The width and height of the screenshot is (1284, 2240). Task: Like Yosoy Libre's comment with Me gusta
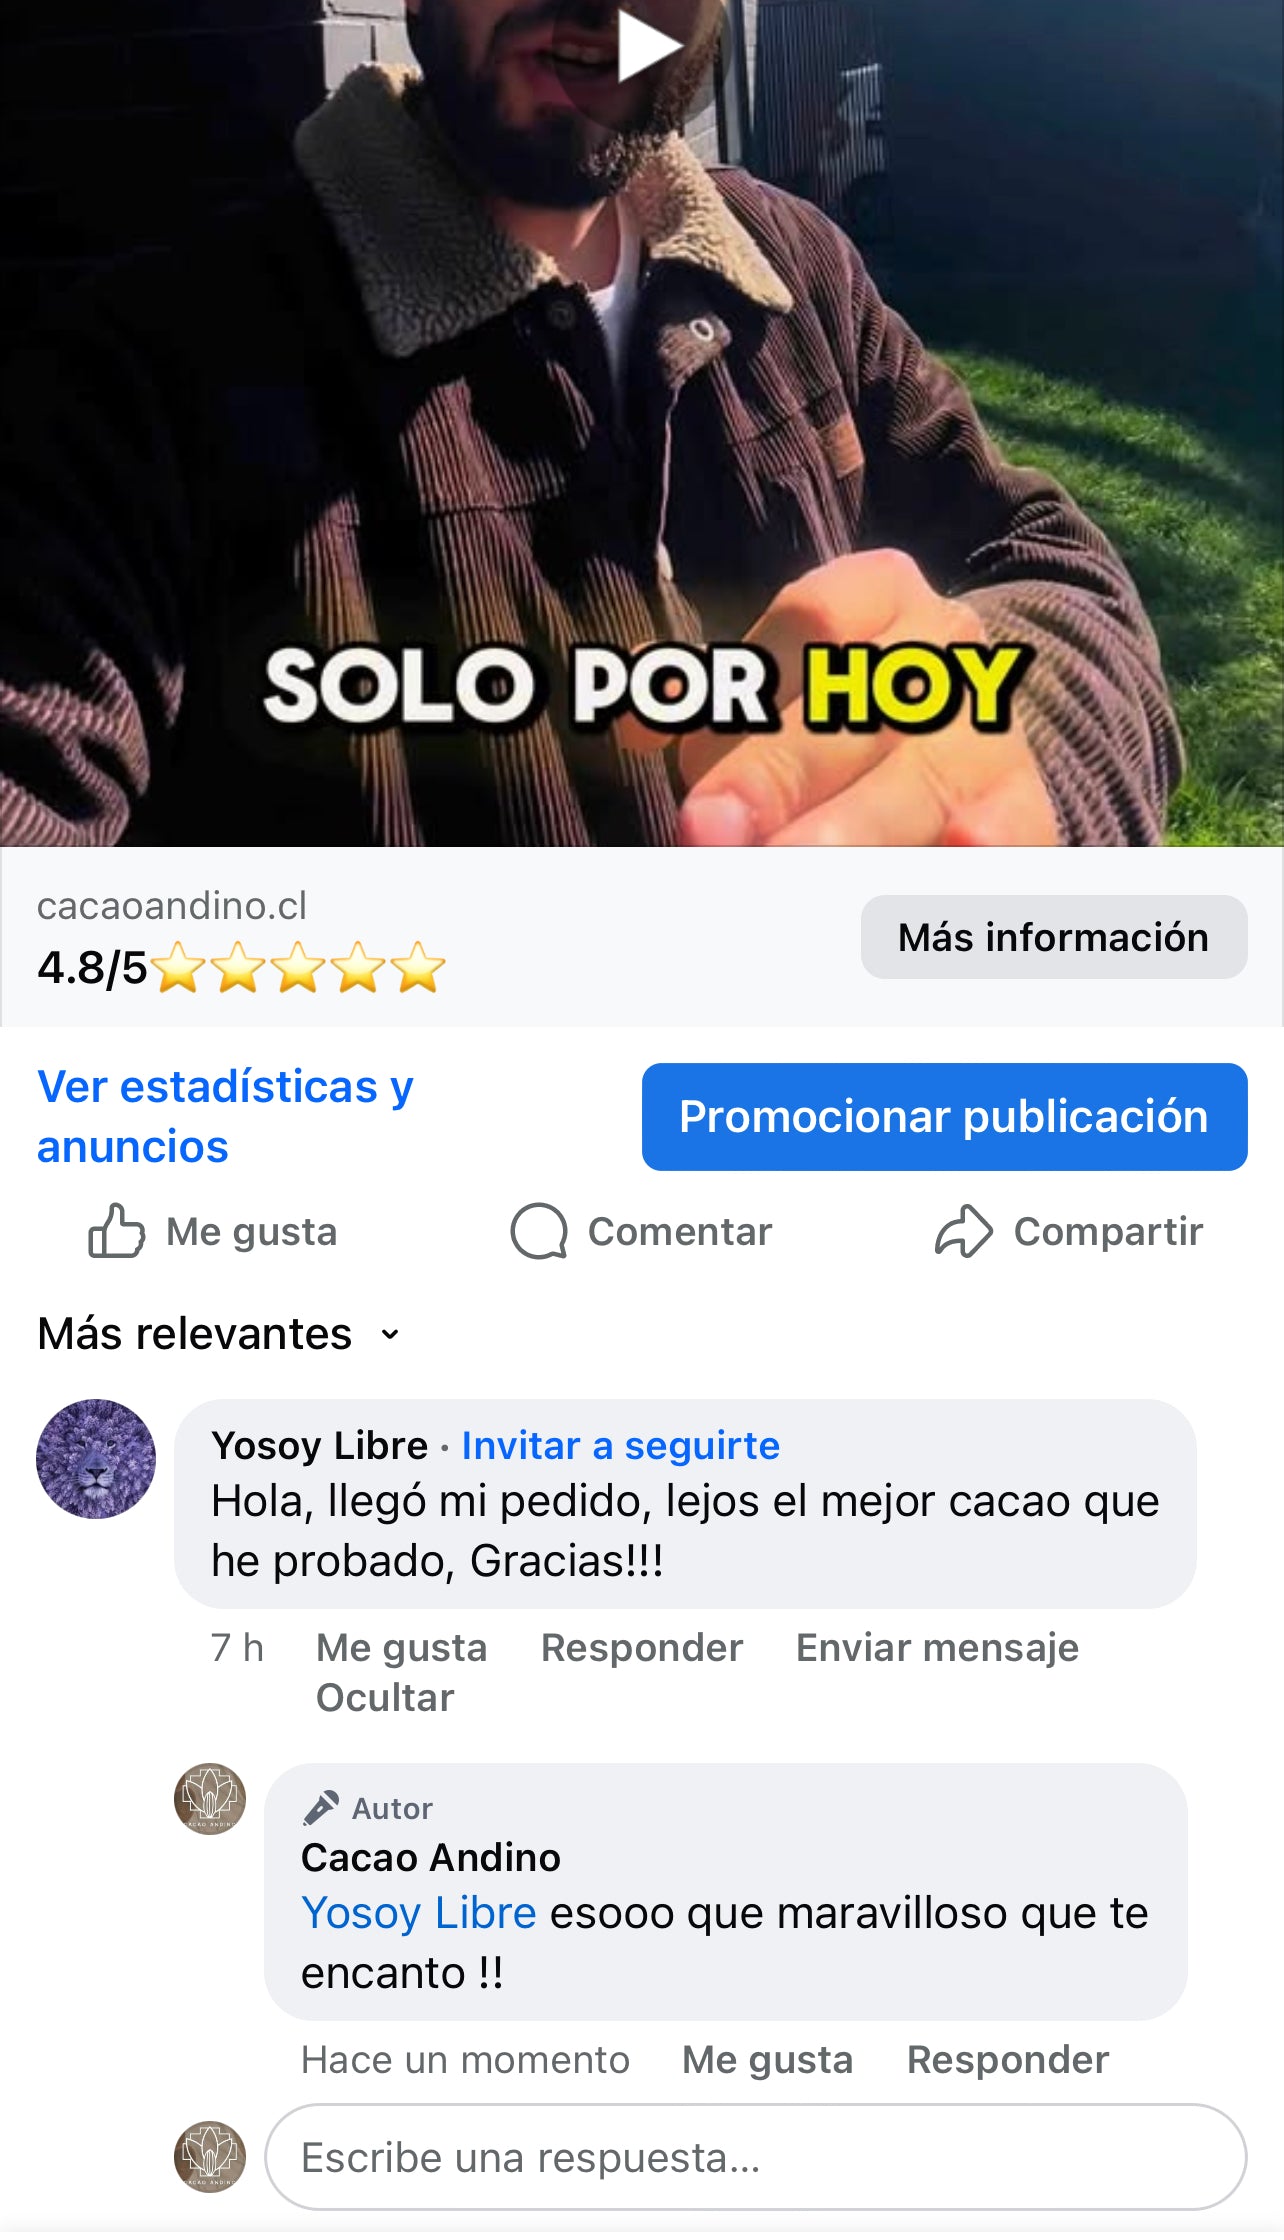[x=401, y=1647]
